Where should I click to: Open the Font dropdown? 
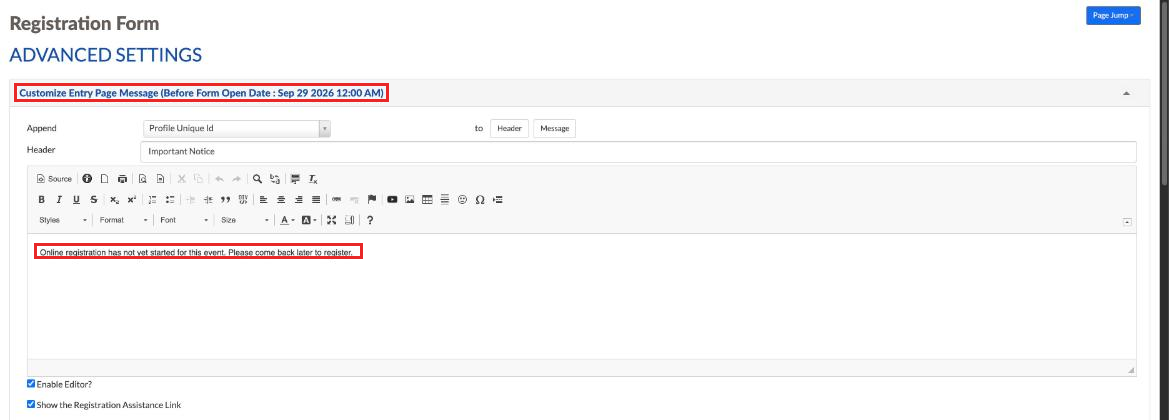click(x=184, y=220)
